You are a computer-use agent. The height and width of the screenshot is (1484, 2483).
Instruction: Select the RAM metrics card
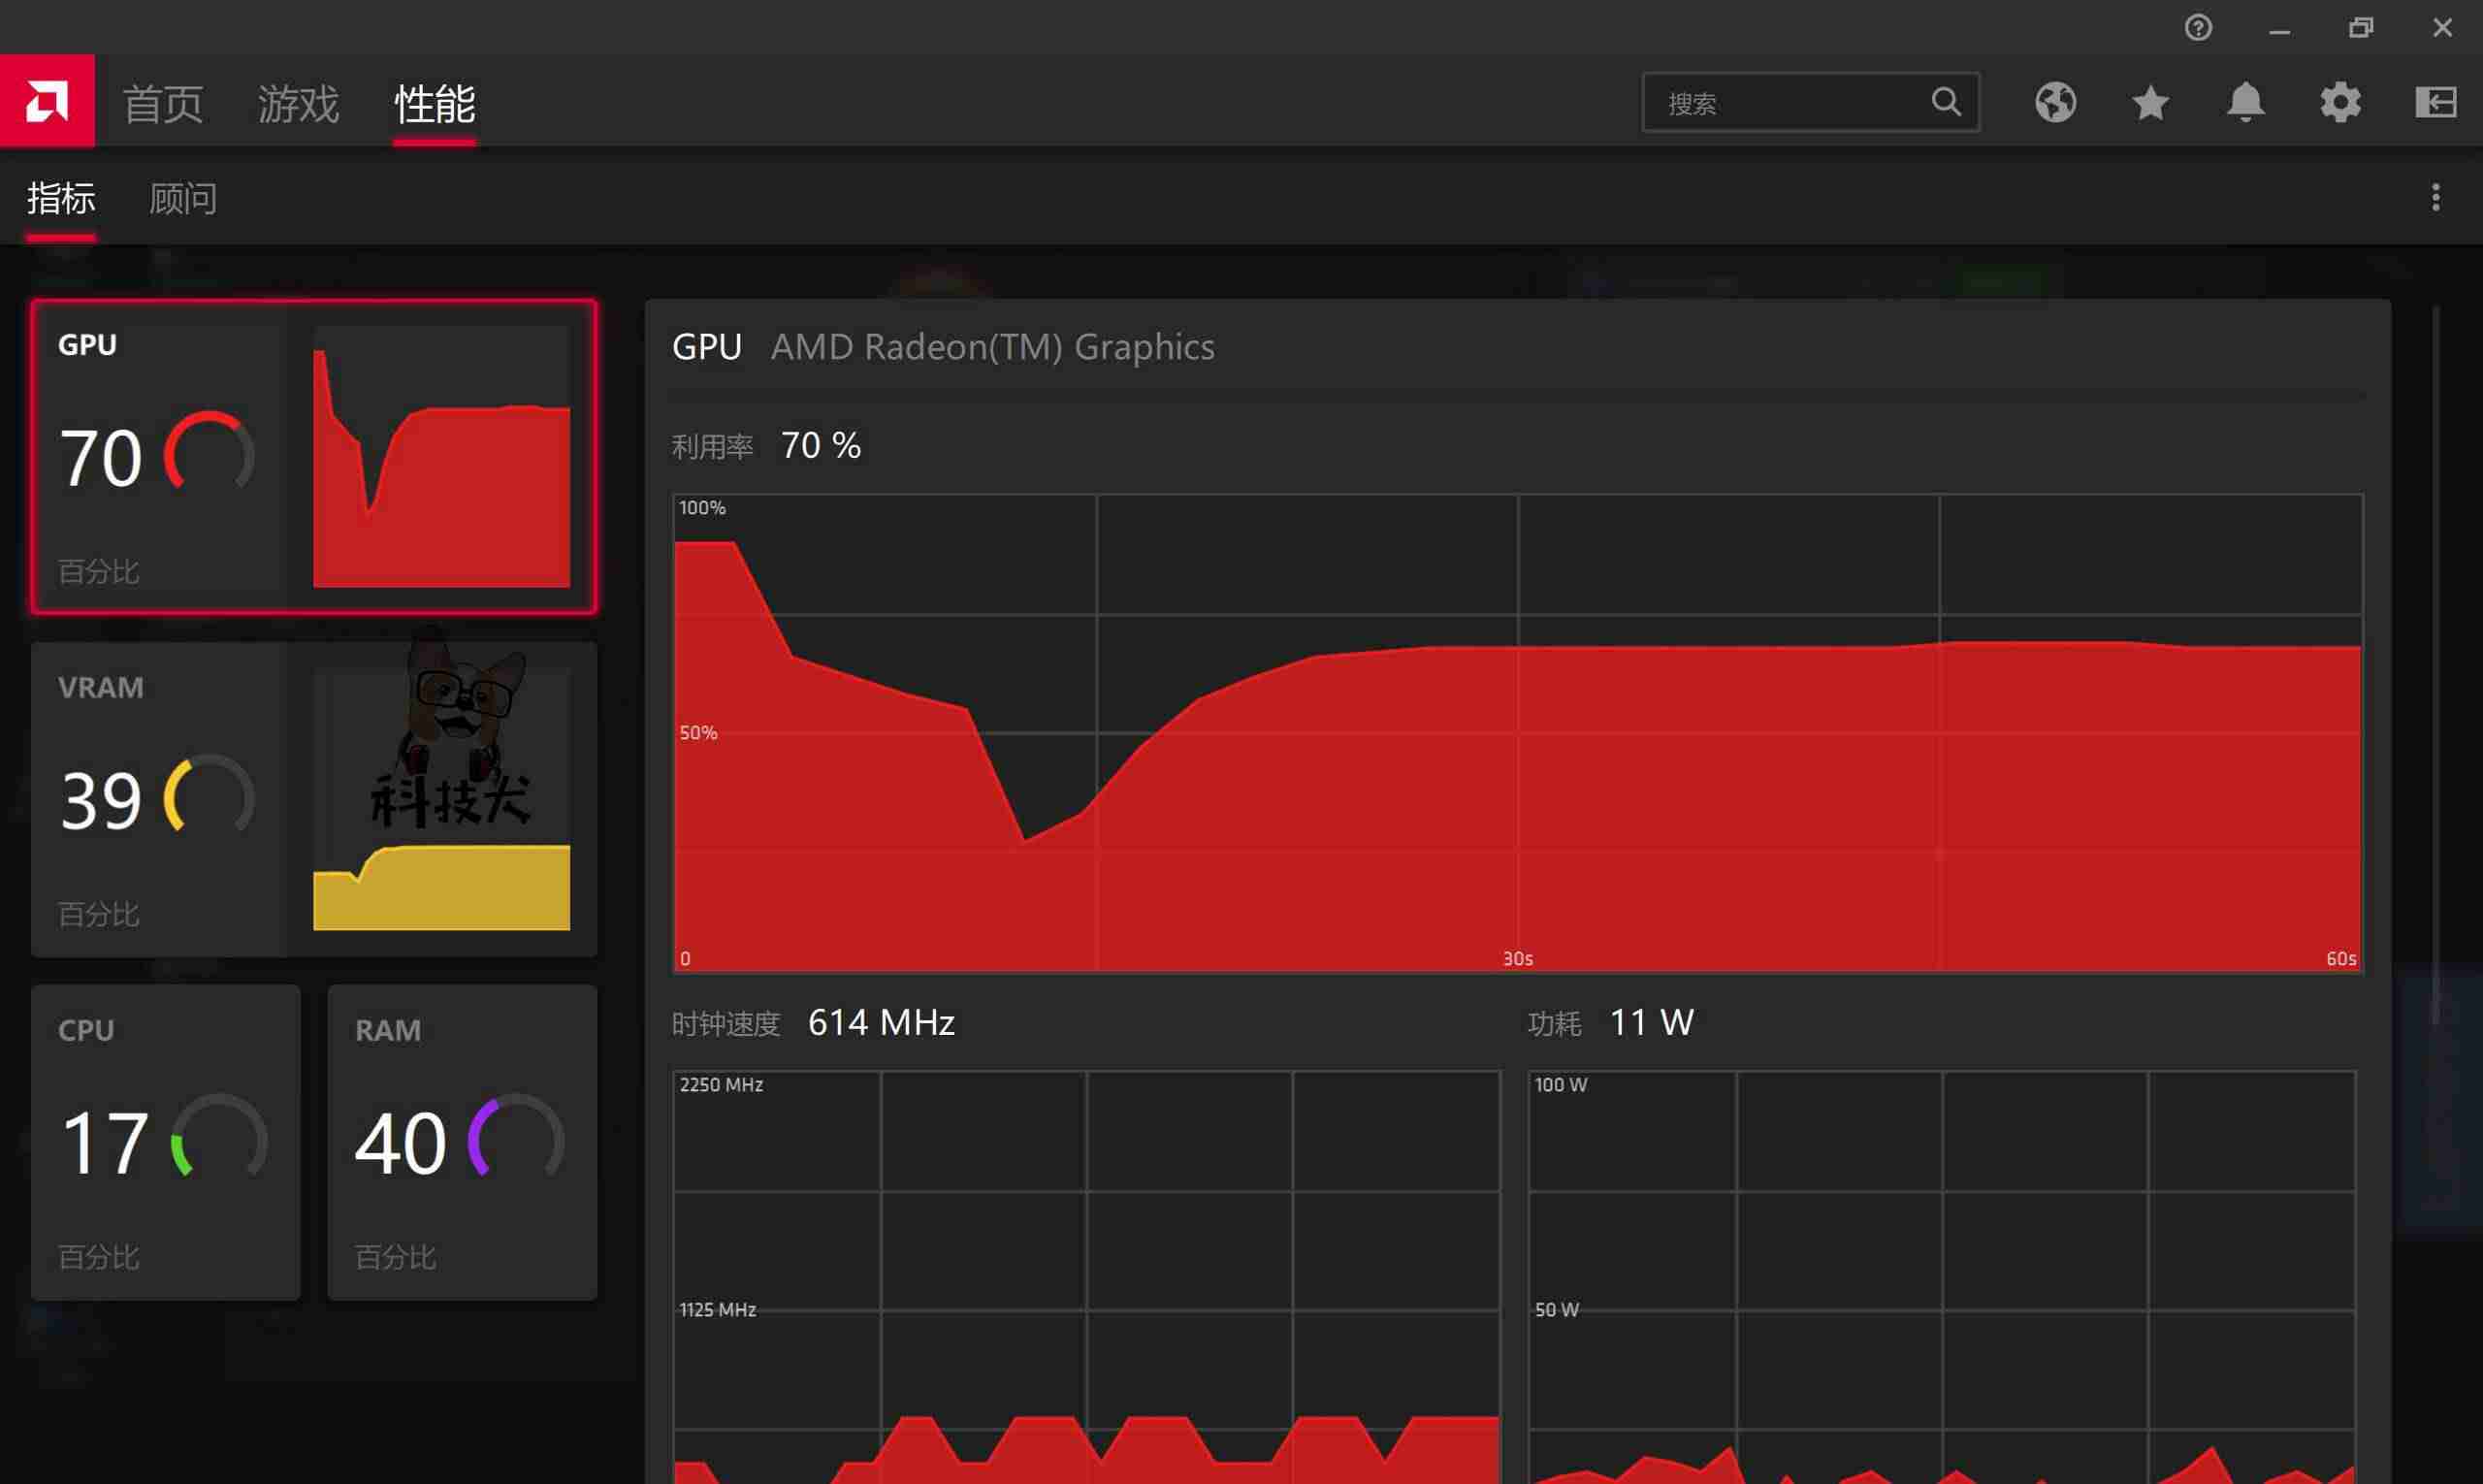pos(462,1142)
